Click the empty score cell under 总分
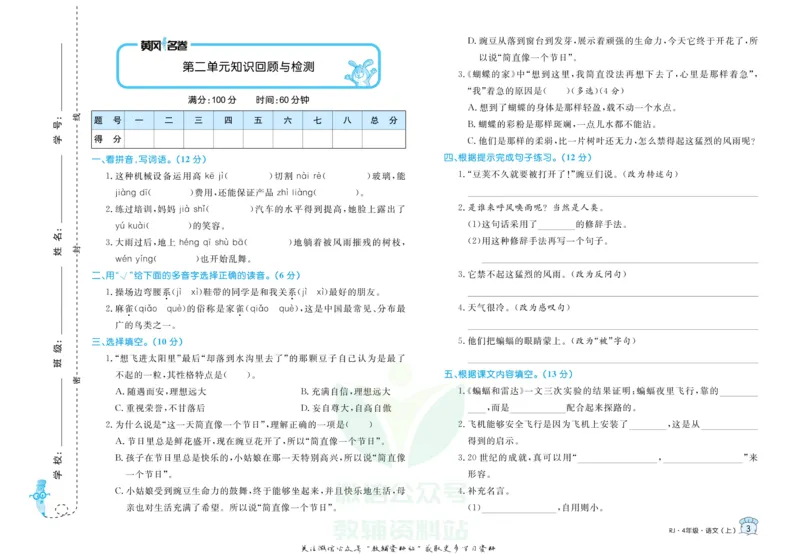This screenshot has height=554, width=800. pyautogui.click(x=384, y=139)
